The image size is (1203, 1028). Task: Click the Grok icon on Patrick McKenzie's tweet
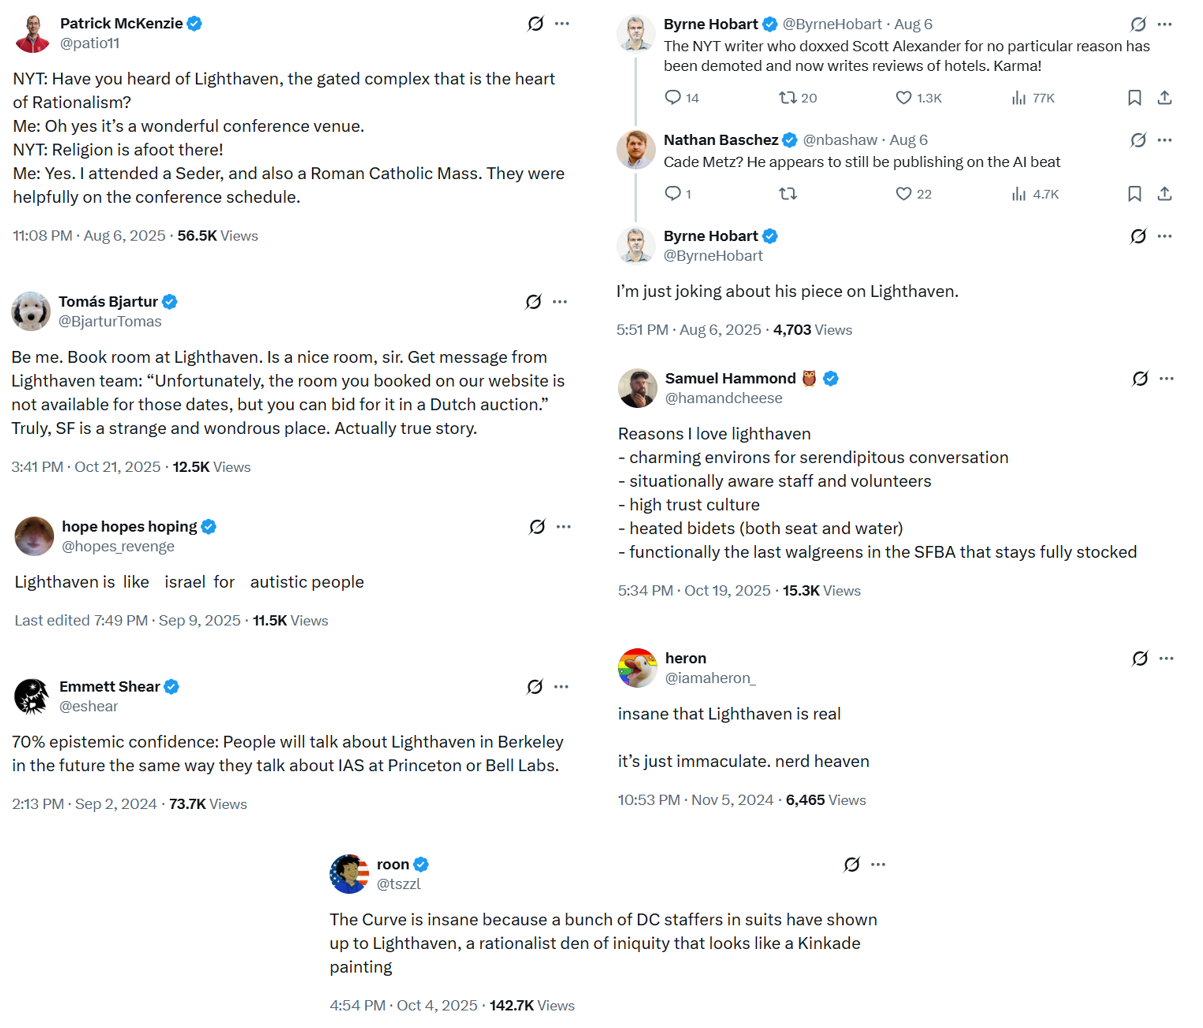536,23
